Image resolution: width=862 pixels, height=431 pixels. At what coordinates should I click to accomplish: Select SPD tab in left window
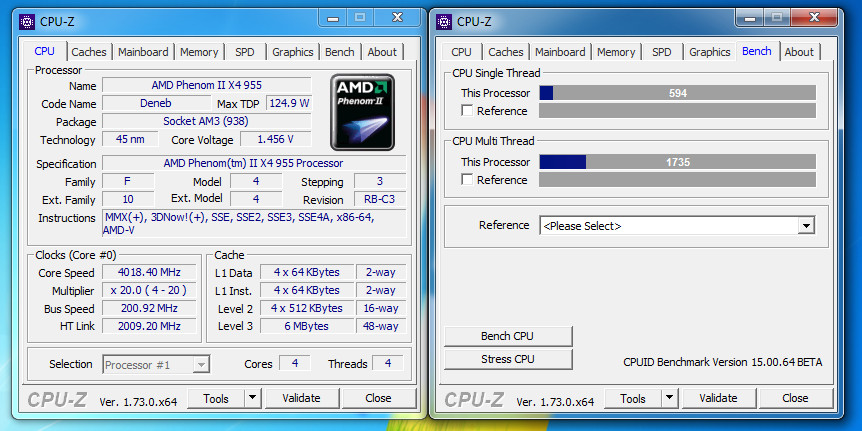[x=245, y=52]
